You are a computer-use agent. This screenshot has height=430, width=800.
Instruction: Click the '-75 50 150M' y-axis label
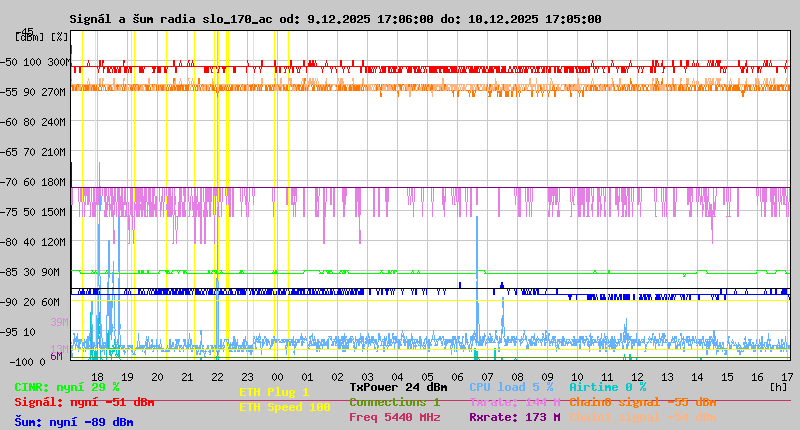point(33,212)
